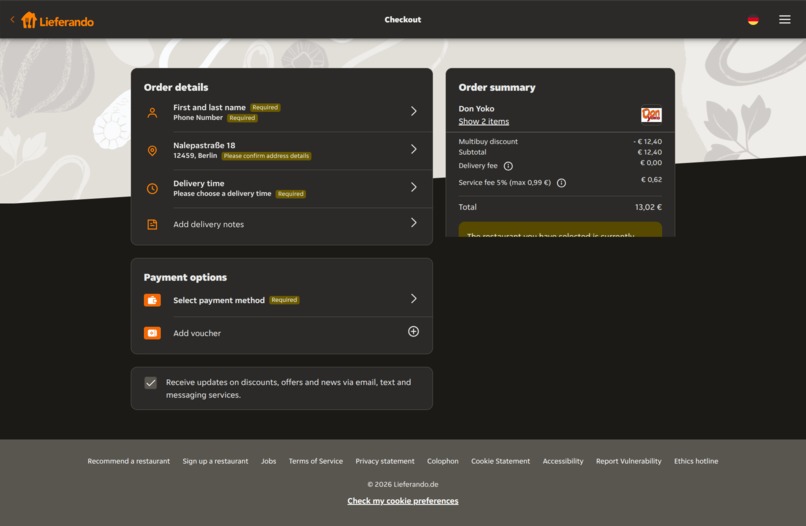The width and height of the screenshot is (806, 526).
Task: Click 'Please confirm address details' badge
Action: [266, 156]
